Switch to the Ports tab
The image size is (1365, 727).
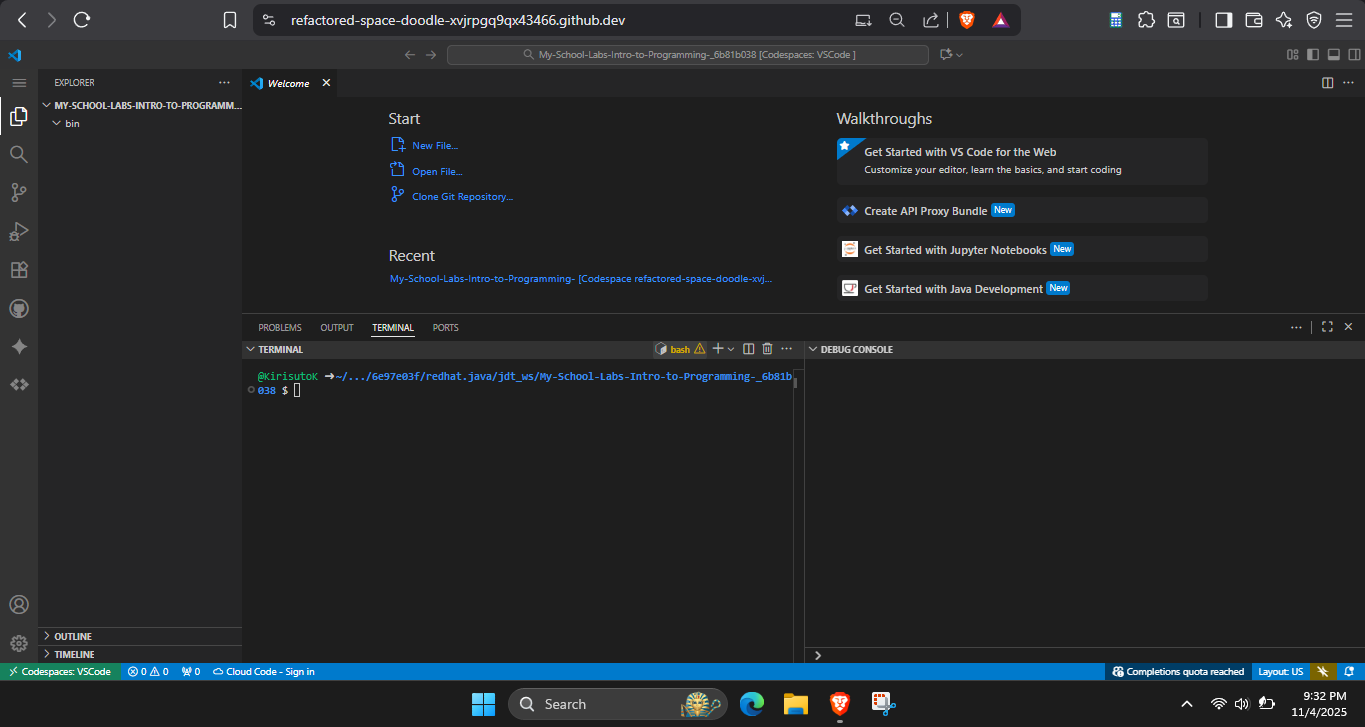[445, 328]
